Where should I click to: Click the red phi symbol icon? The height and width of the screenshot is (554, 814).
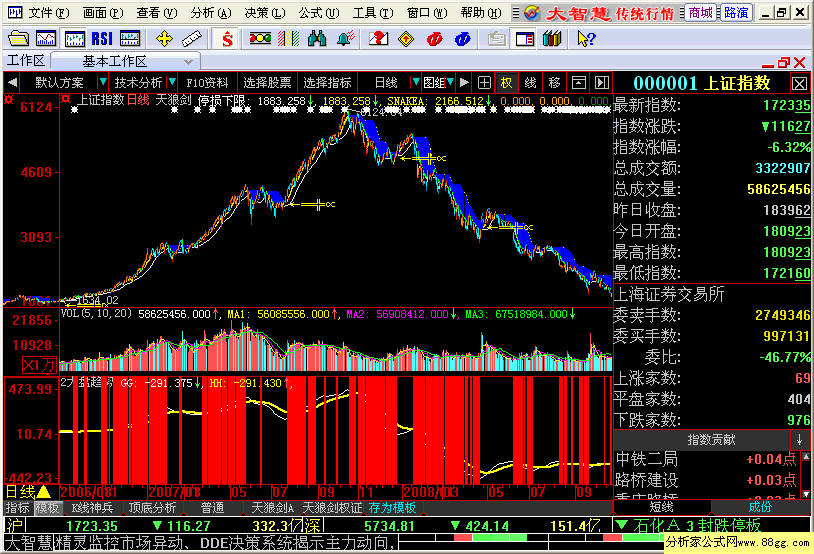[434, 38]
